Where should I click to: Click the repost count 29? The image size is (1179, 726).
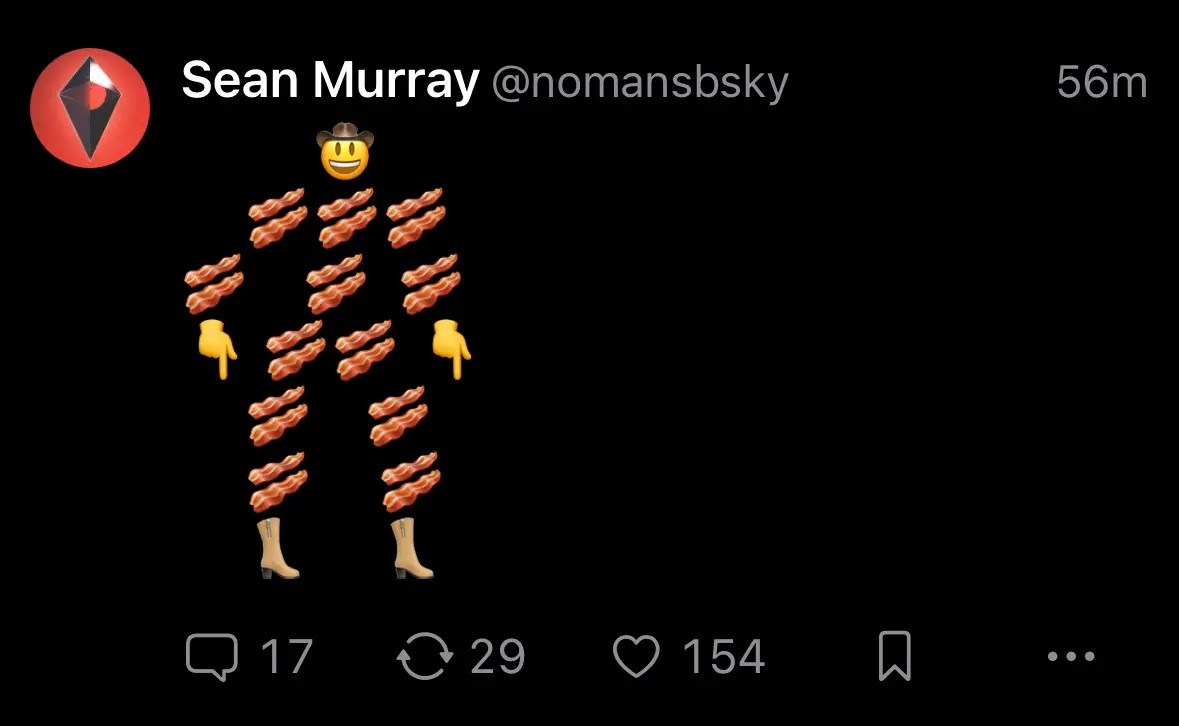tap(498, 657)
